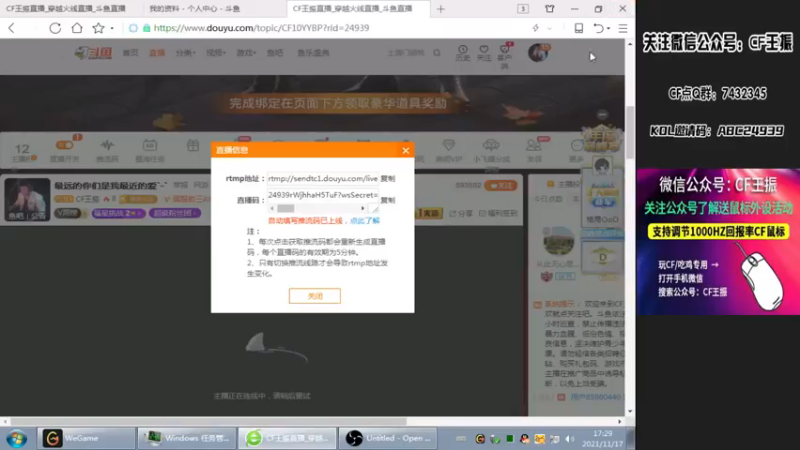Open the Untitled - Open taskbar item
Image resolution: width=800 pixels, height=450 pixels.
click(388, 438)
